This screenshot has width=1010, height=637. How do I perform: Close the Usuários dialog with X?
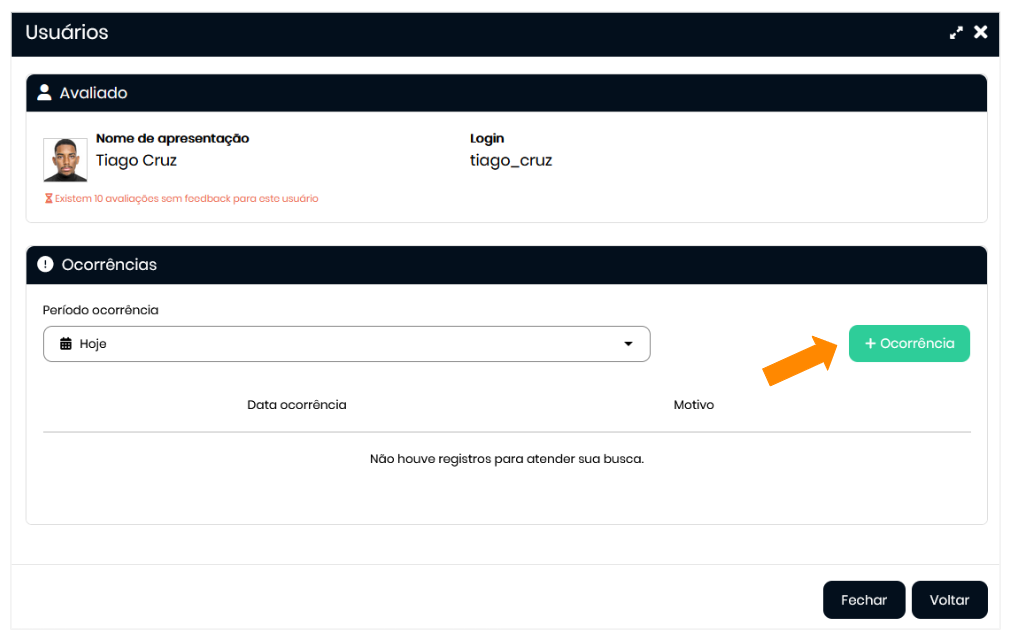pyautogui.click(x=981, y=32)
